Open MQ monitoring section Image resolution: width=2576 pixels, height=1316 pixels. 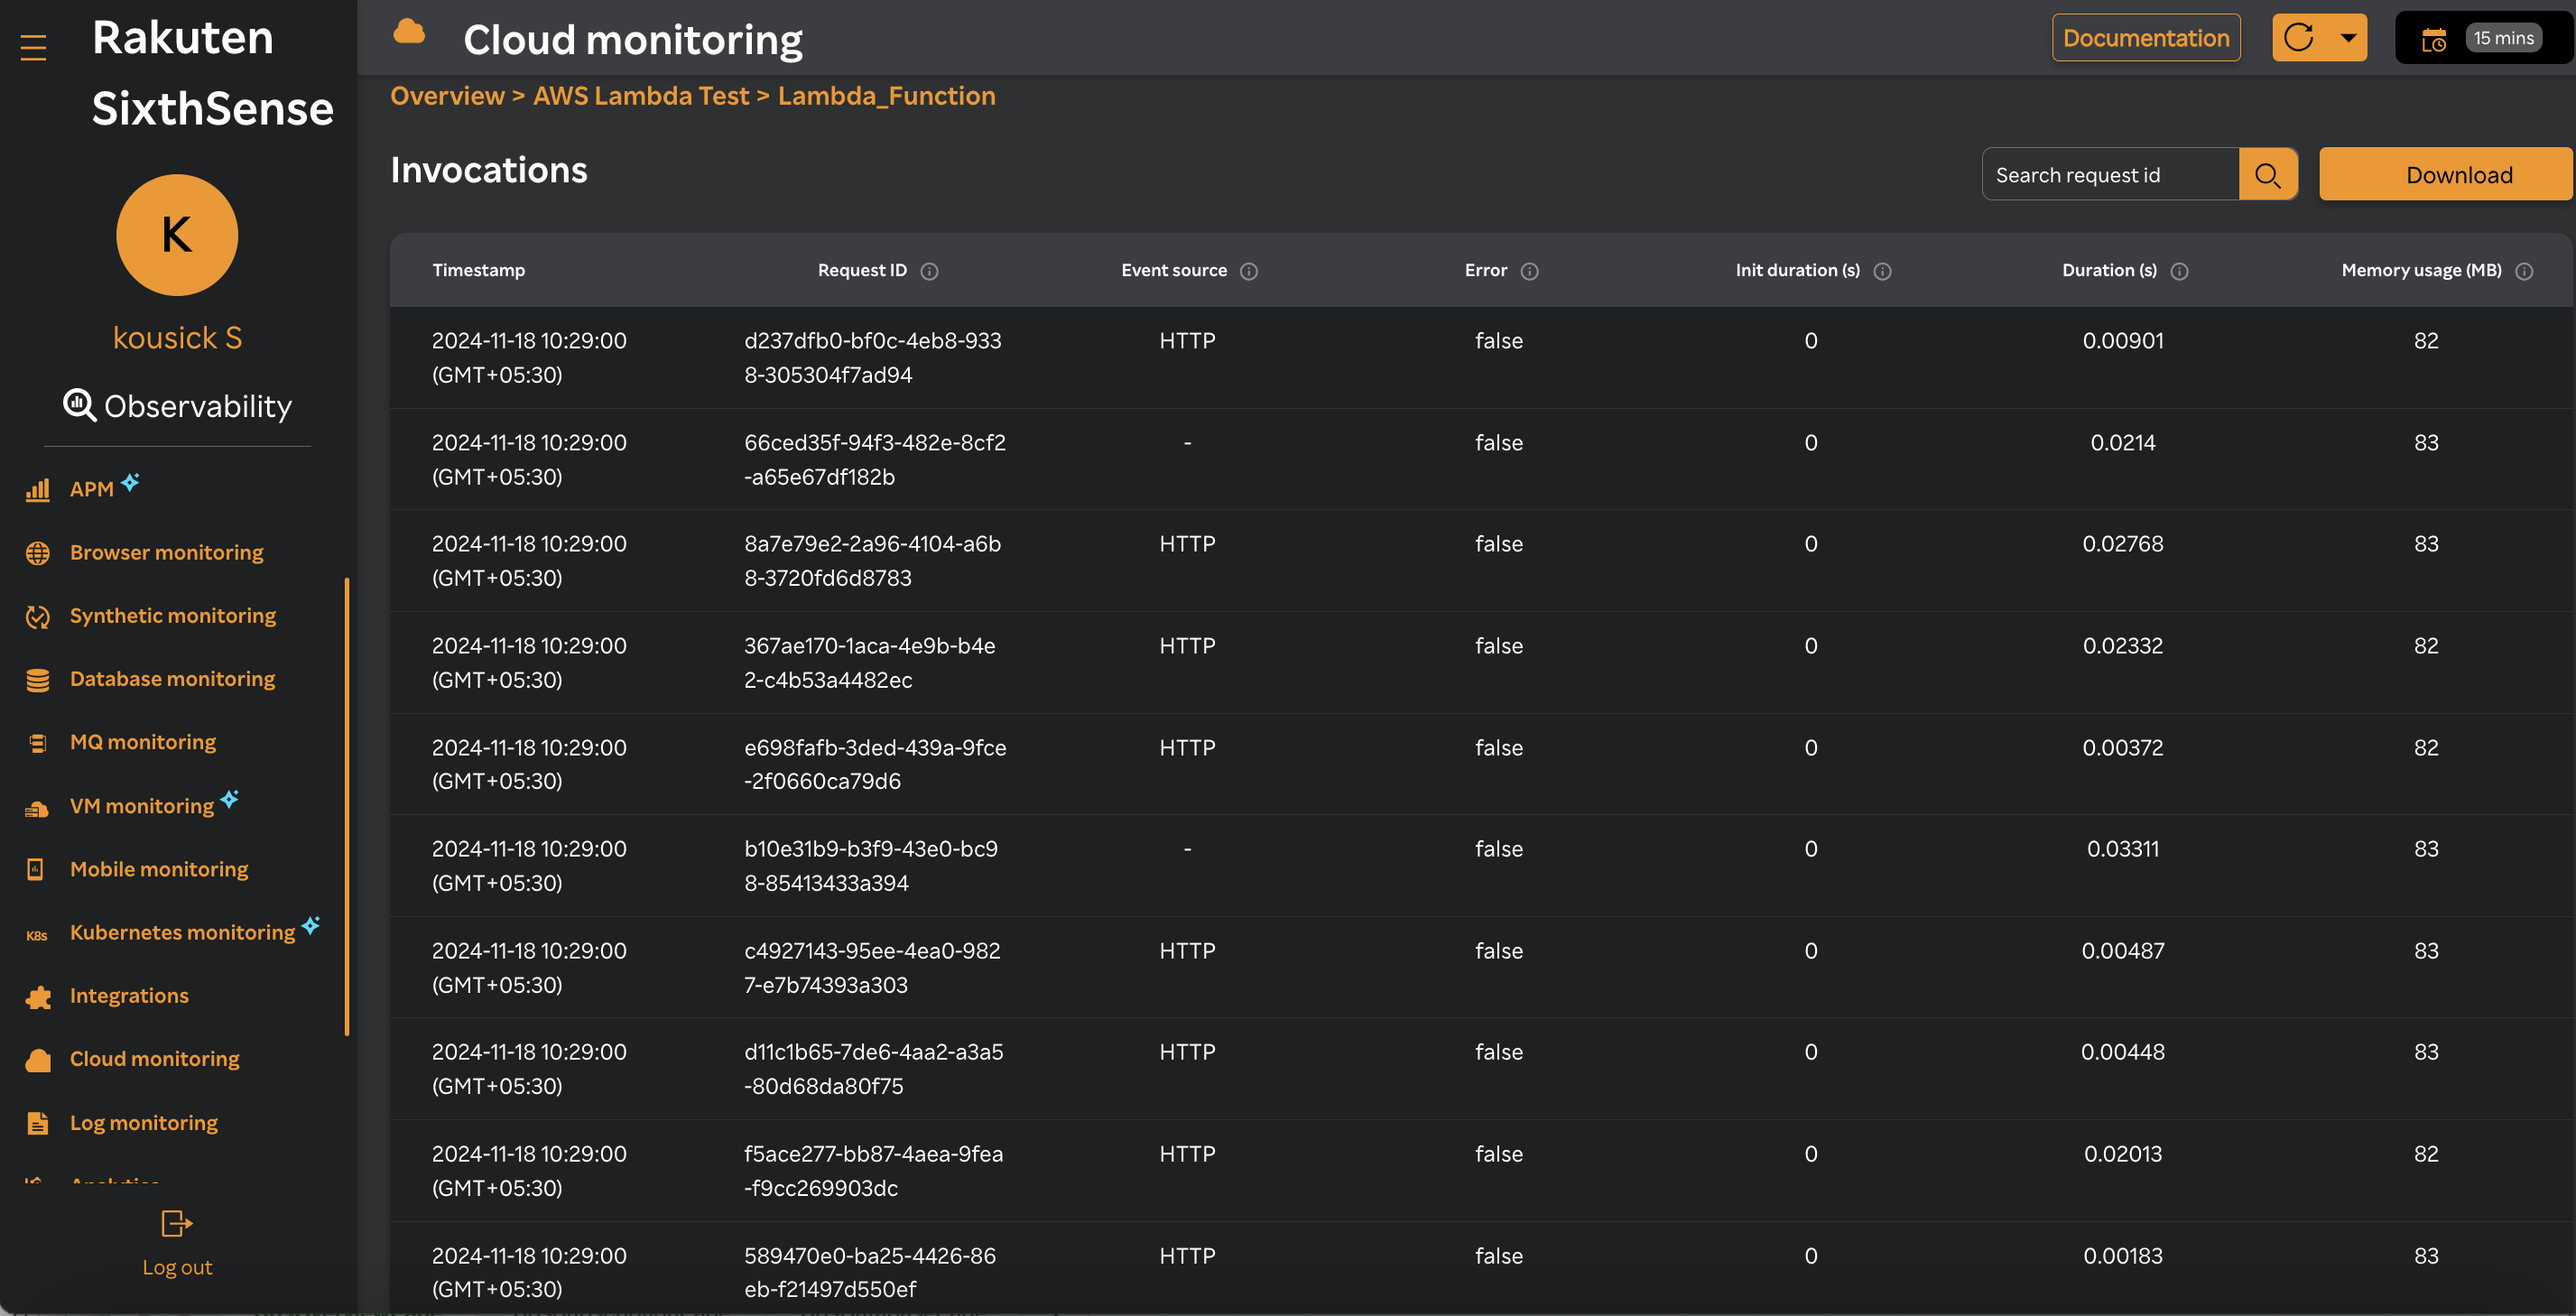(x=143, y=742)
